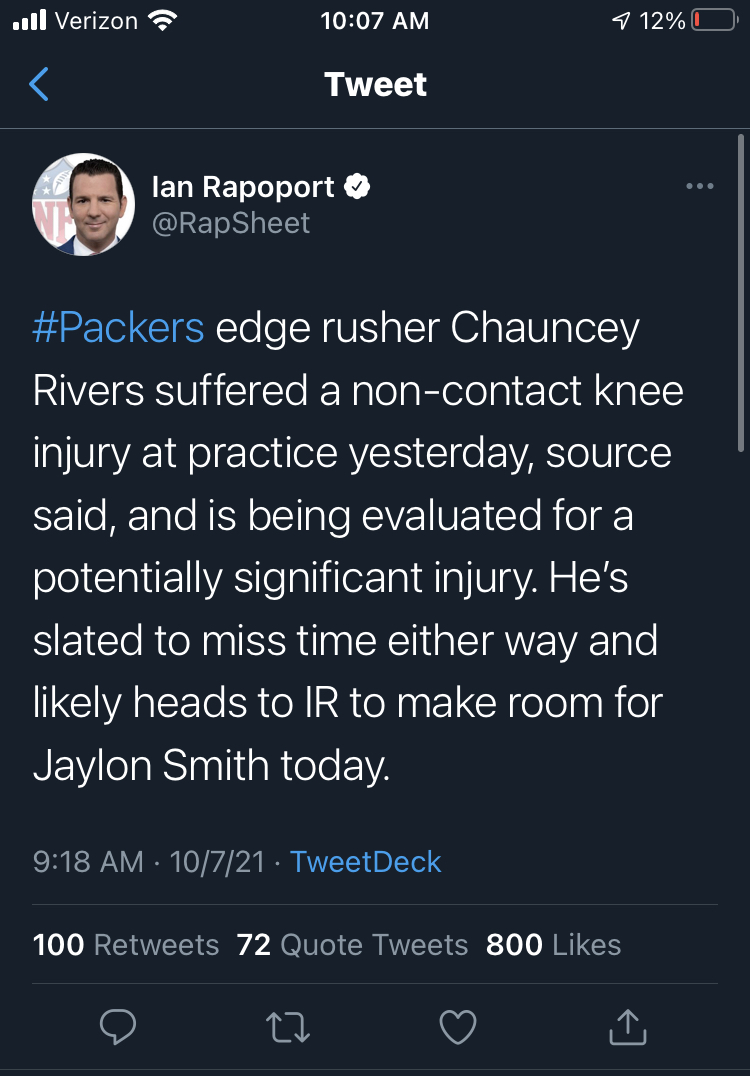The width and height of the screenshot is (750, 1076).
Task: Tap the retweet arrows icon
Action: [x=288, y=1027]
